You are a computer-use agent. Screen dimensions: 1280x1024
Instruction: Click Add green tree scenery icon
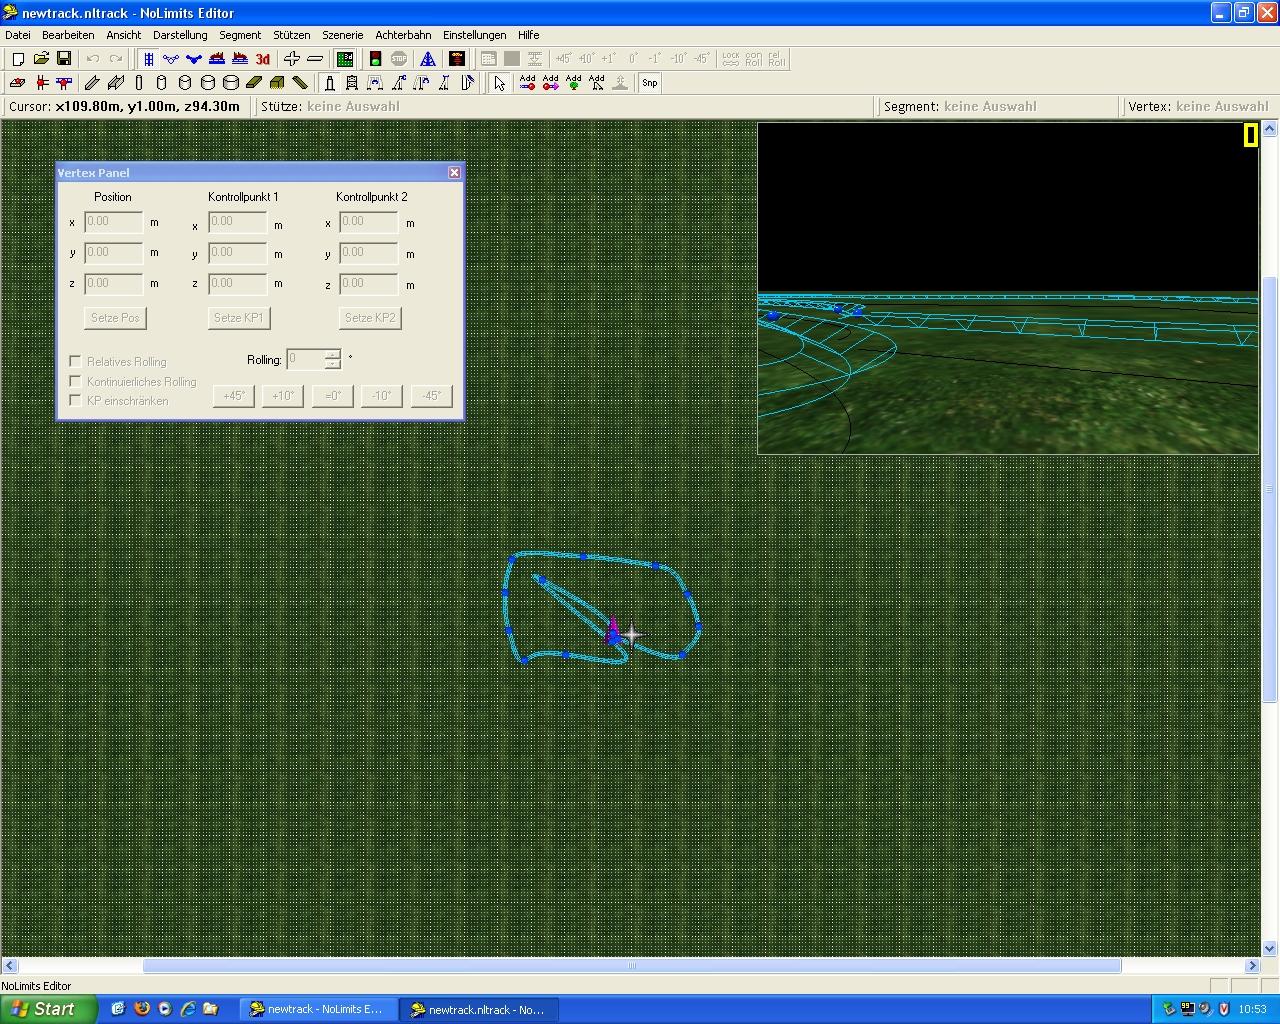coord(573,83)
